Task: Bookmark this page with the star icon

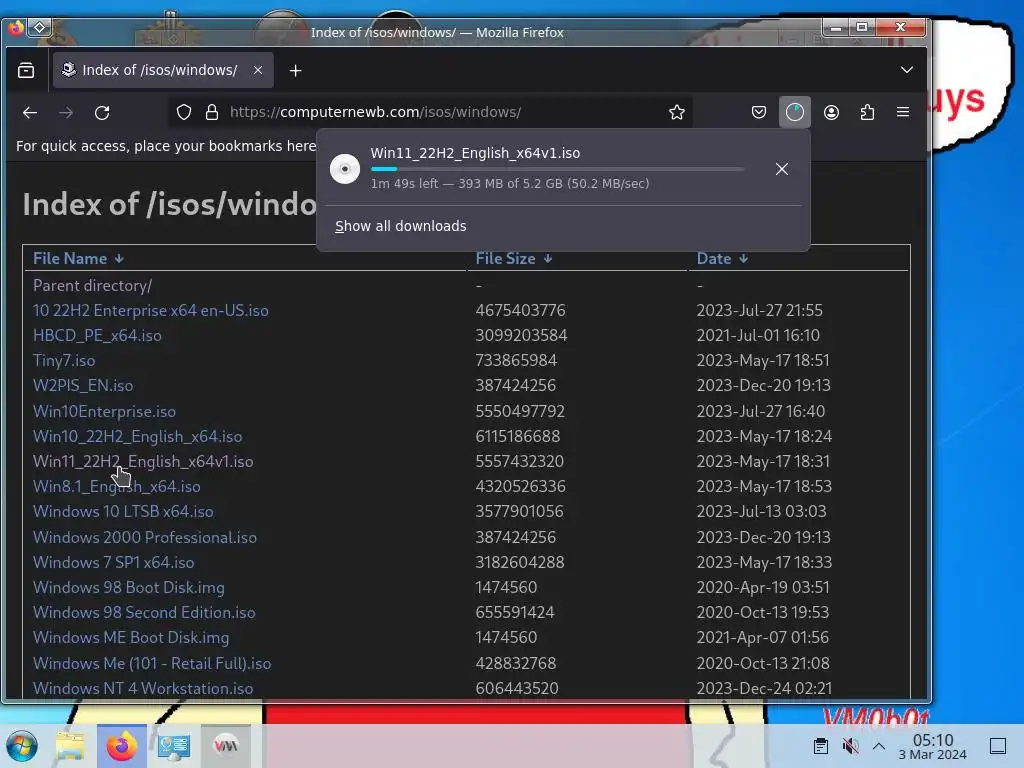Action: click(677, 112)
